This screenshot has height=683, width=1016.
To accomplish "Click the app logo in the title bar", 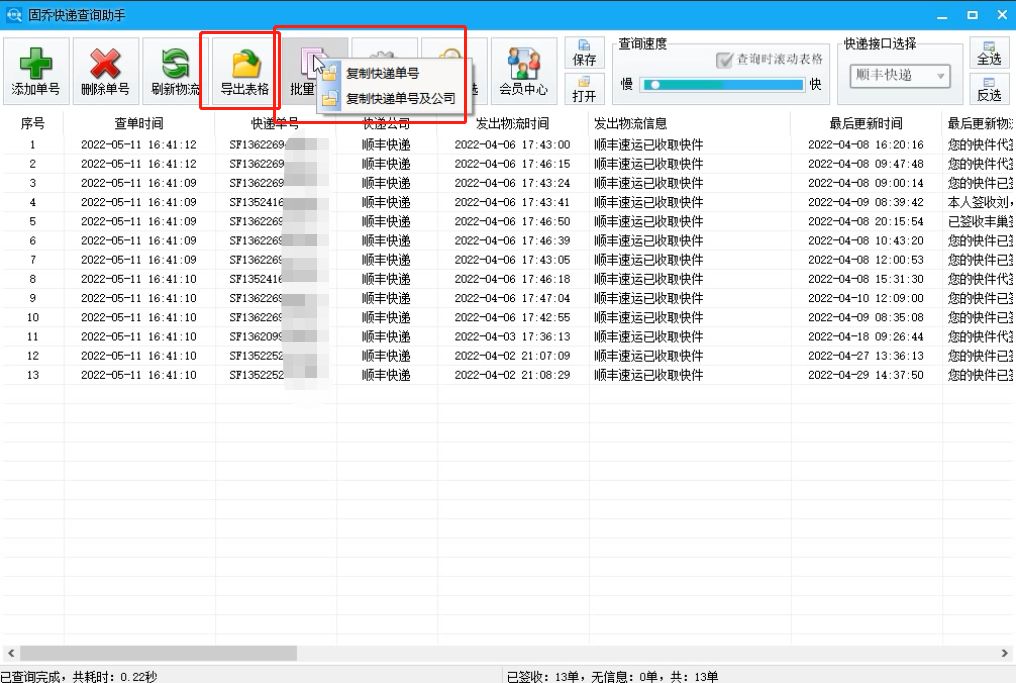I will [12, 13].
